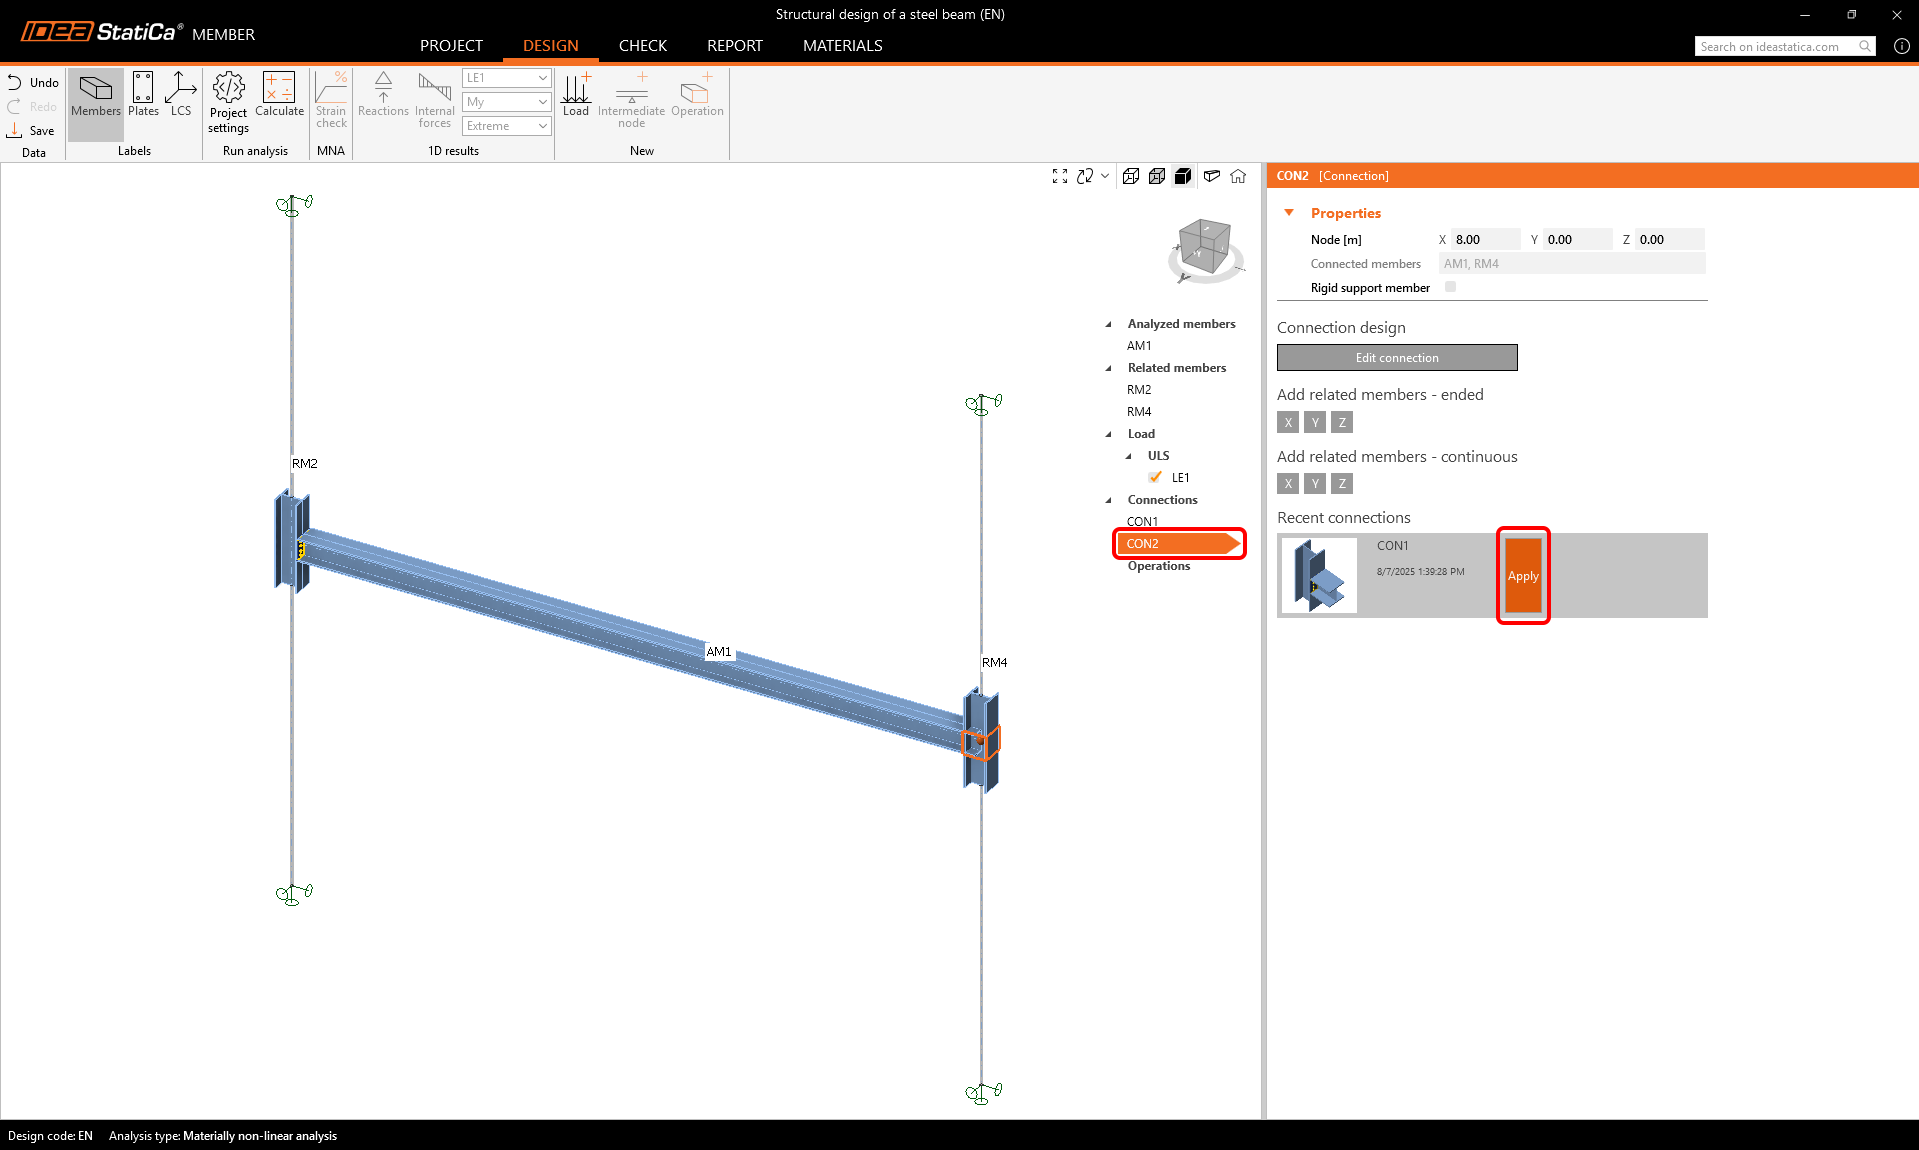Uncheck the LE1 load checkbox
Screen dimensions: 1919x1150
(x=1156, y=477)
